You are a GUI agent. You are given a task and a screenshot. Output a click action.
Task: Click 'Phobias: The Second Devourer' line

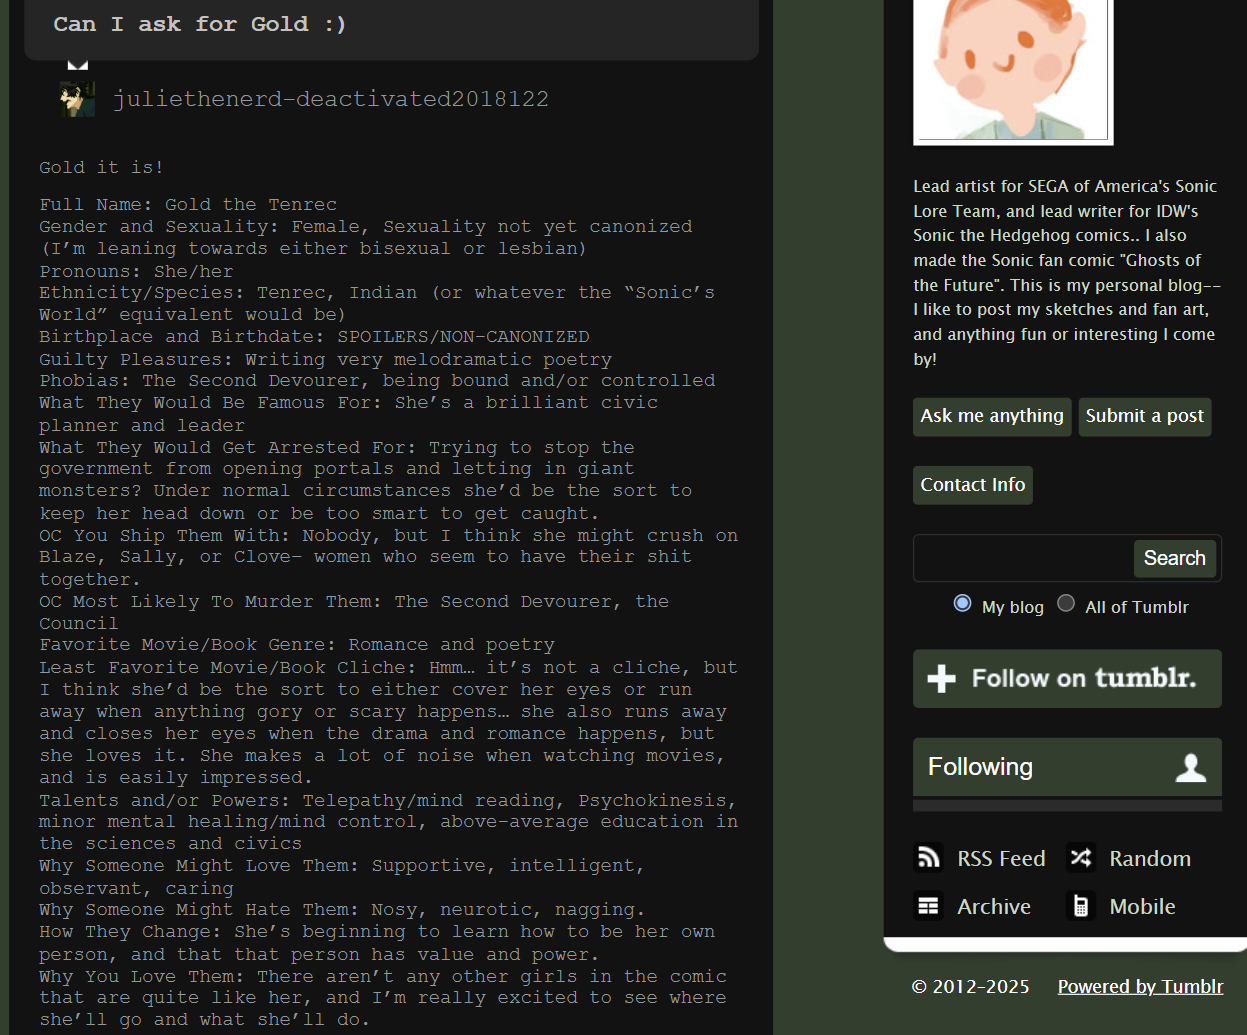click(377, 381)
